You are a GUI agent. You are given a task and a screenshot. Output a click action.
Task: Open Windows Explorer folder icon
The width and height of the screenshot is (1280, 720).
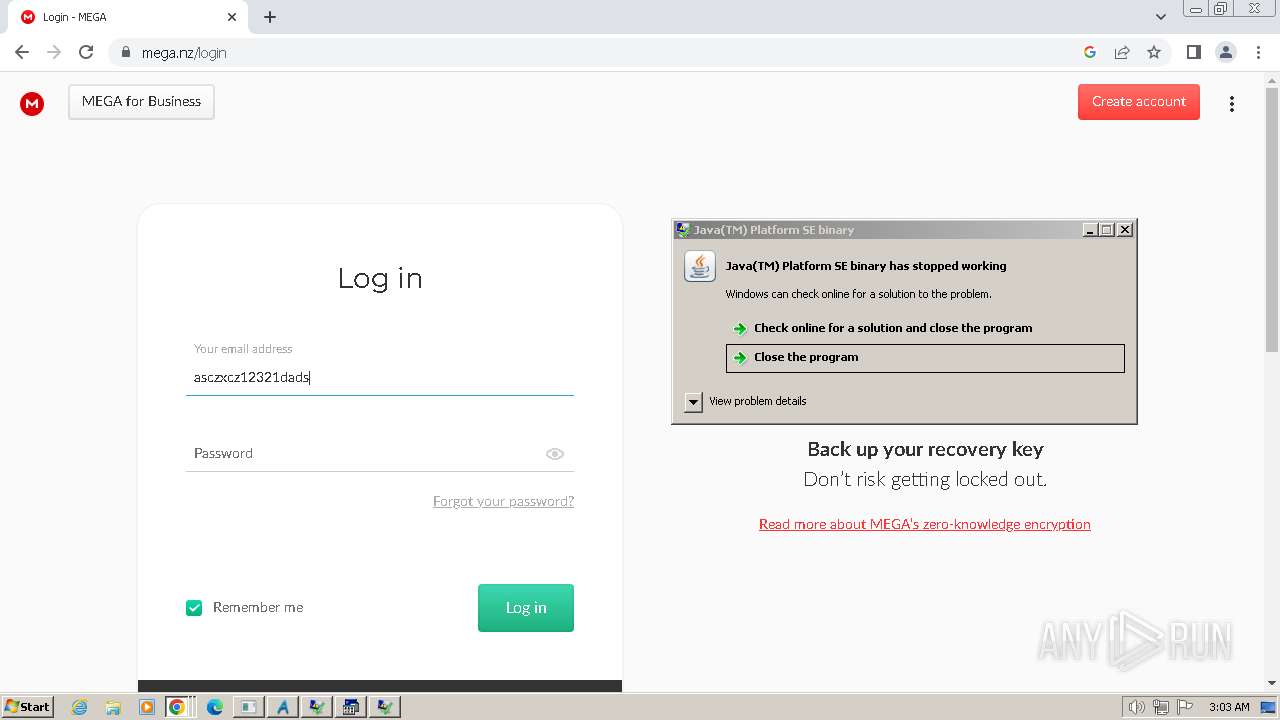(113, 707)
